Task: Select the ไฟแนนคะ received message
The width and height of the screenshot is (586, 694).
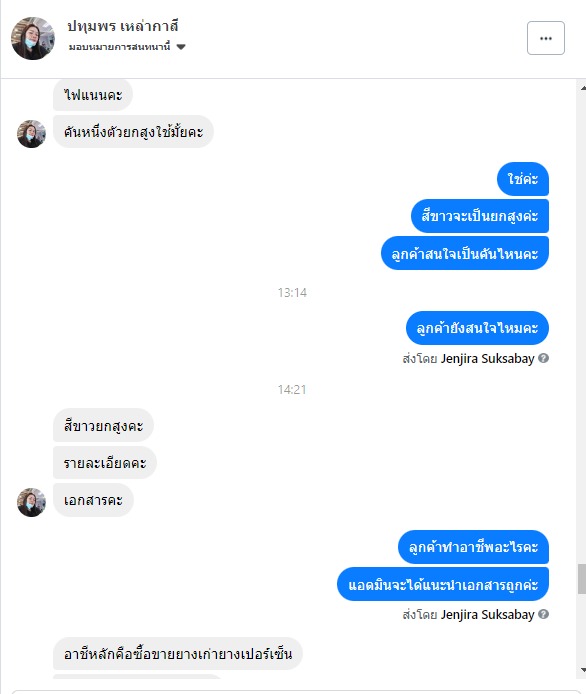Action: [93, 95]
